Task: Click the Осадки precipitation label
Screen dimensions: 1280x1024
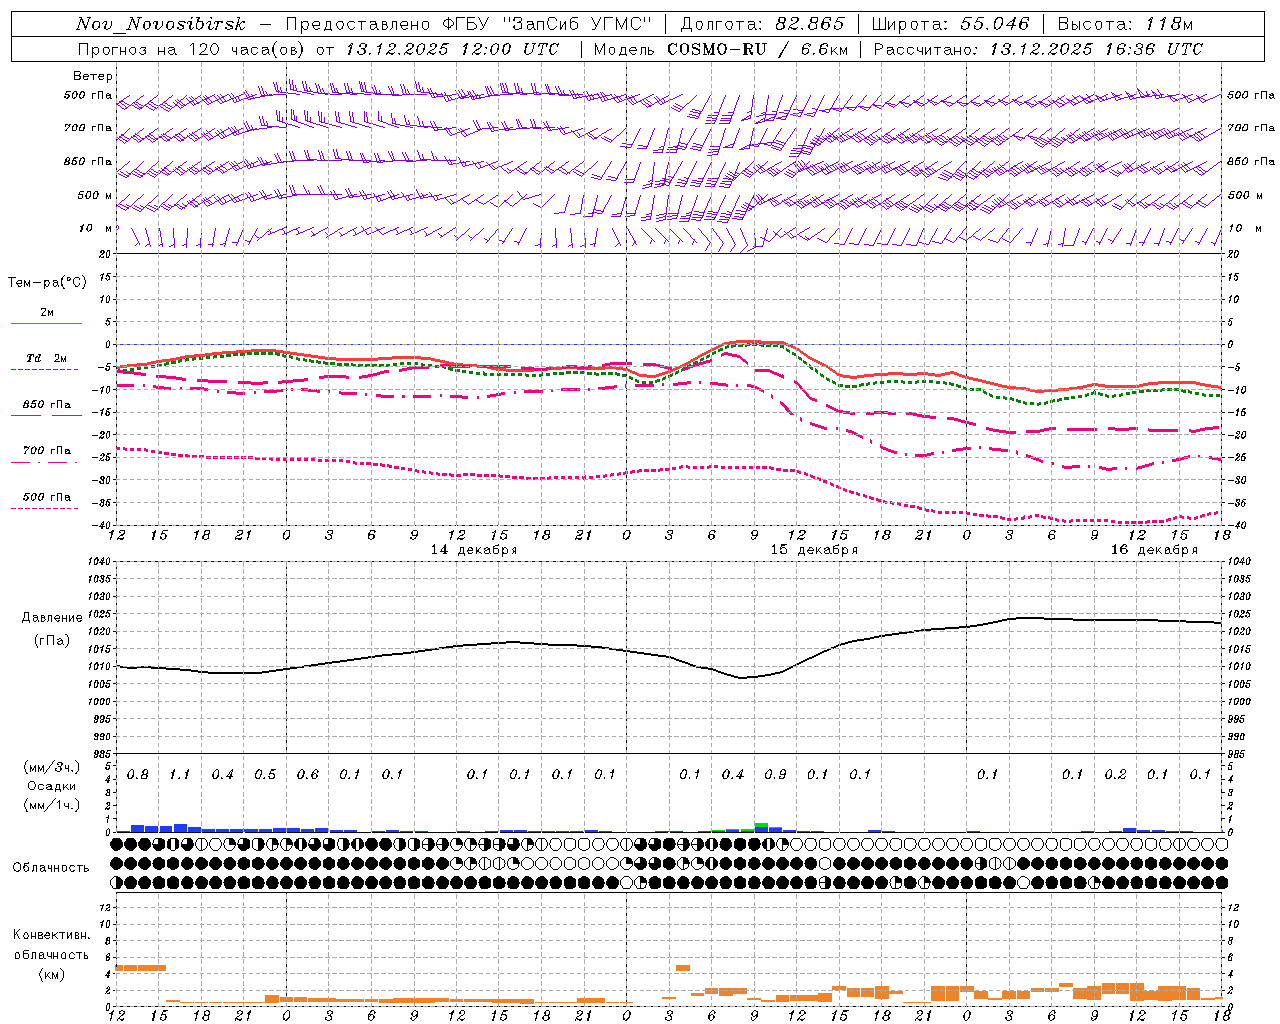Action: (x=52, y=786)
